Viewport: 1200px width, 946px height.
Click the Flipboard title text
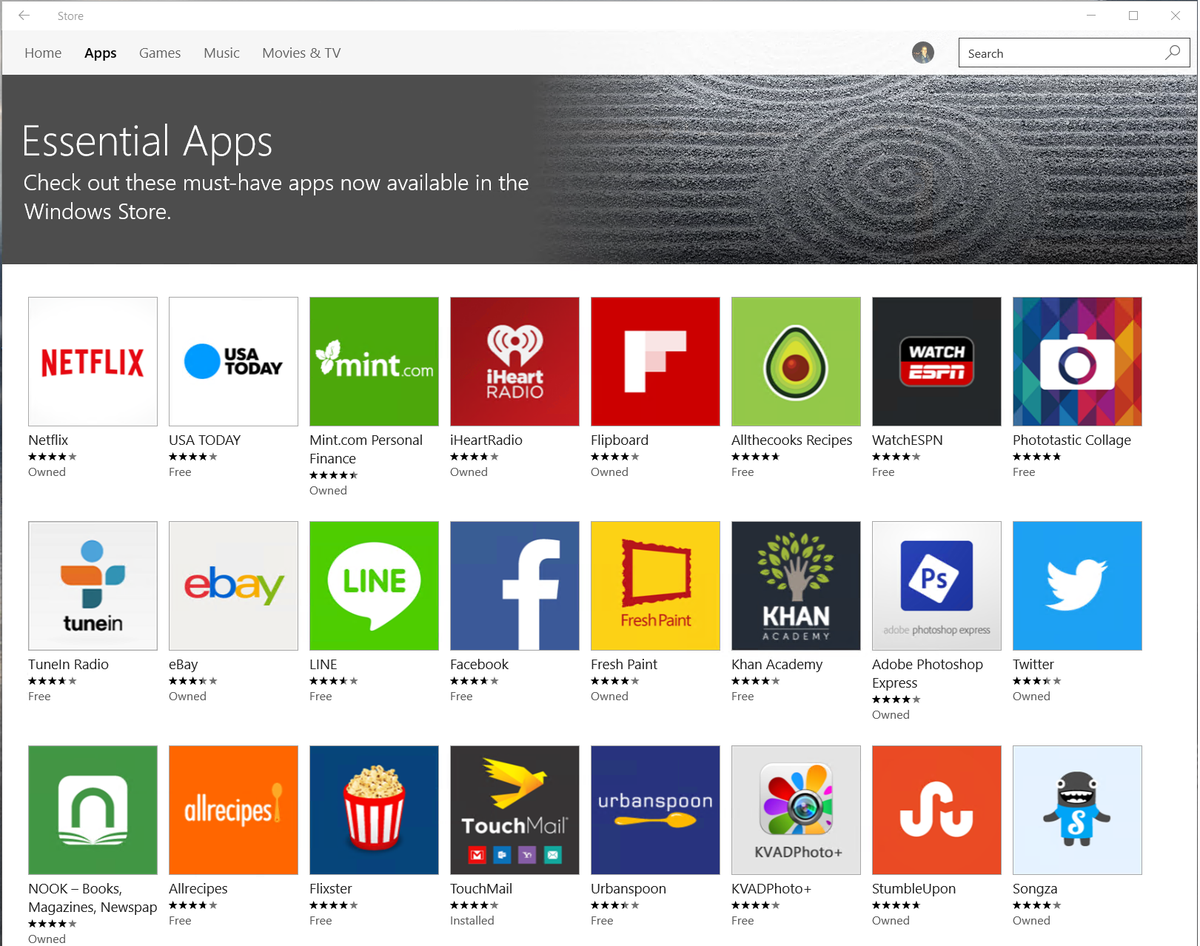pyautogui.click(x=620, y=440)
